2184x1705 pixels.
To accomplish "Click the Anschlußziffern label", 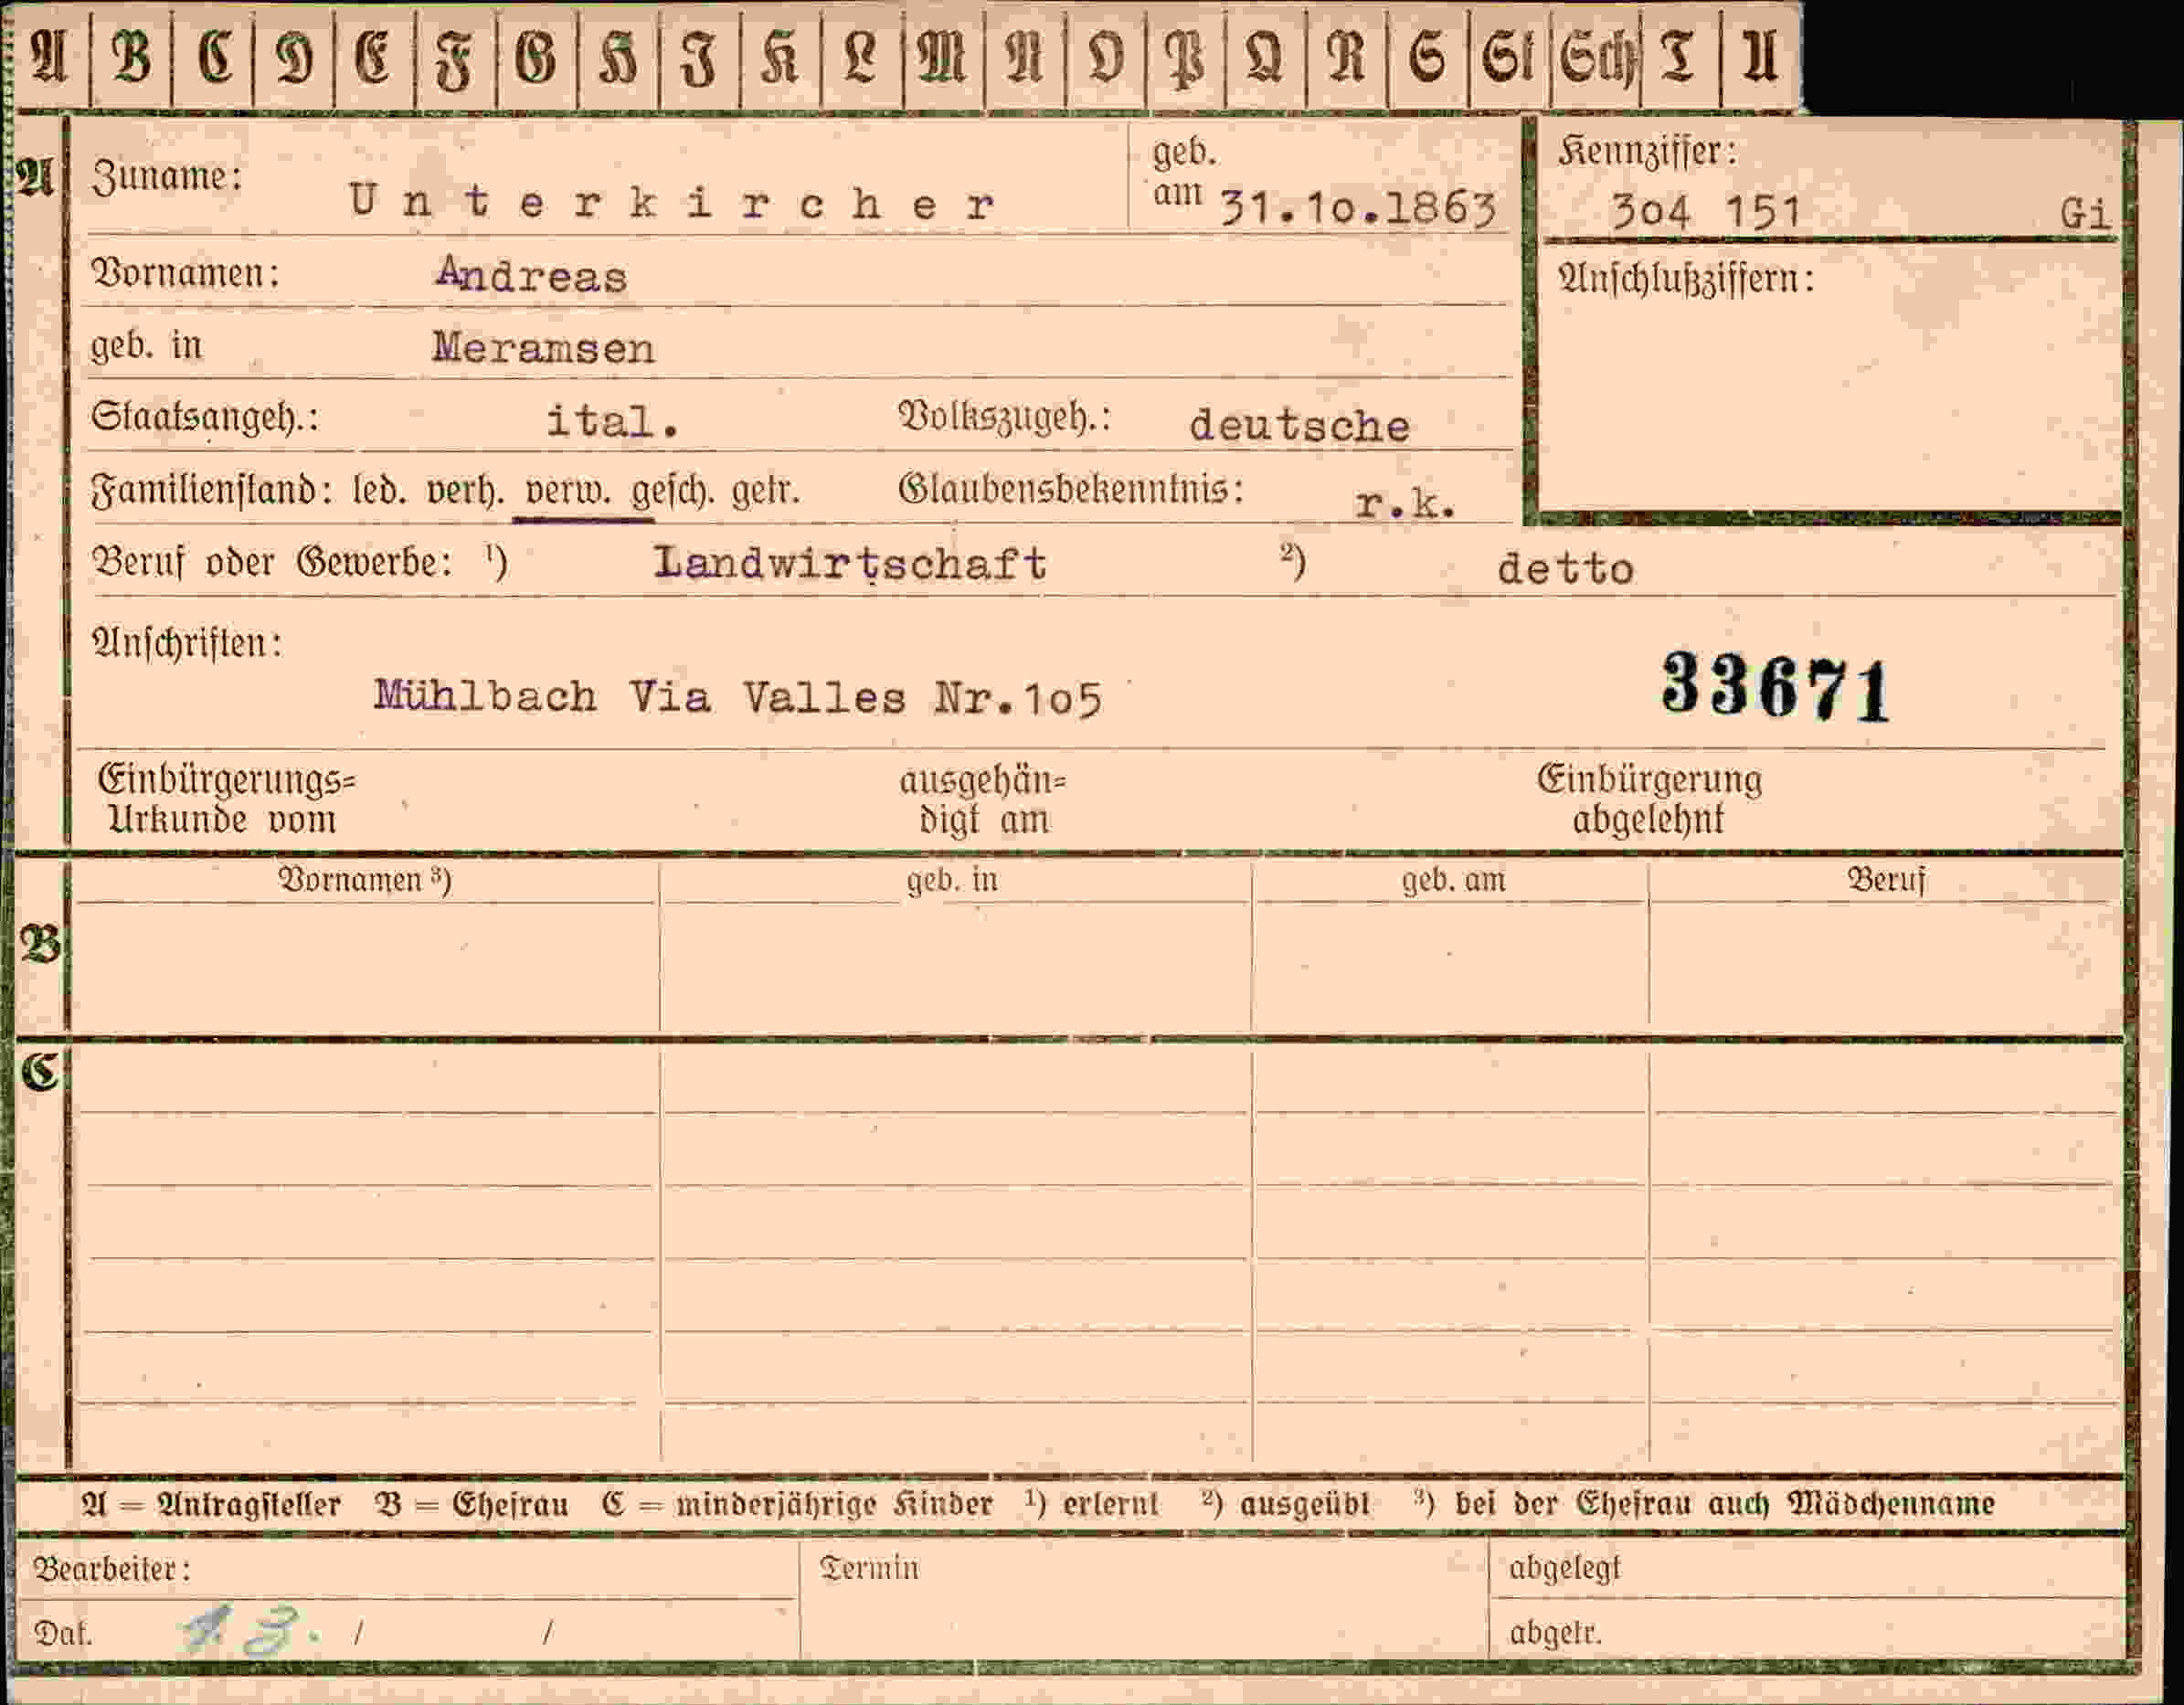I will (x=1686, y=279).
